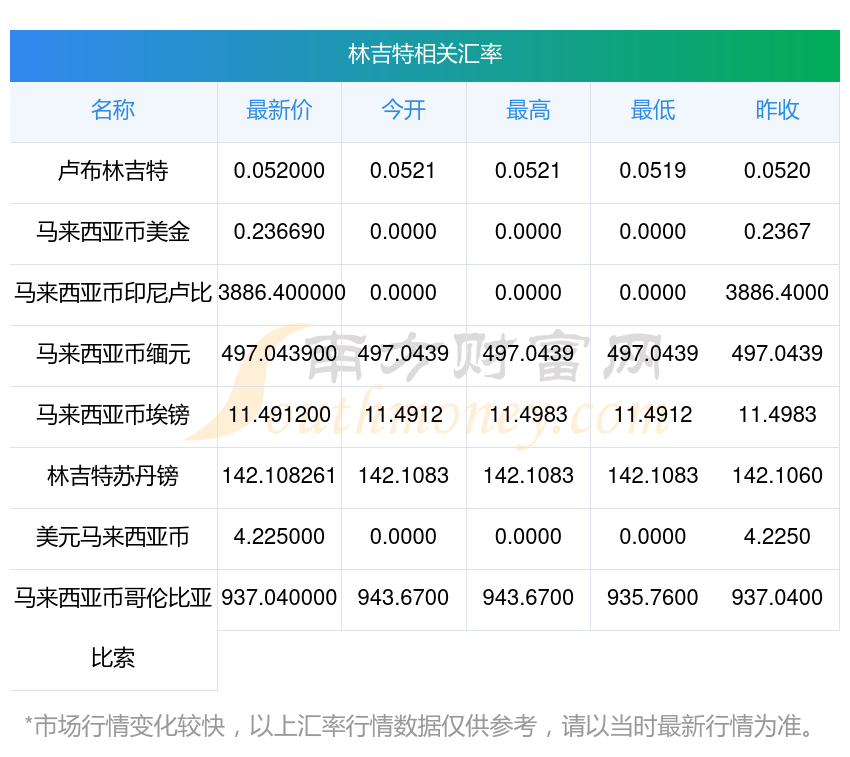Select the lowest value 935.7600
Image resolution: width=850 pixels, height=757 pixels.
(x=653, y=598)
